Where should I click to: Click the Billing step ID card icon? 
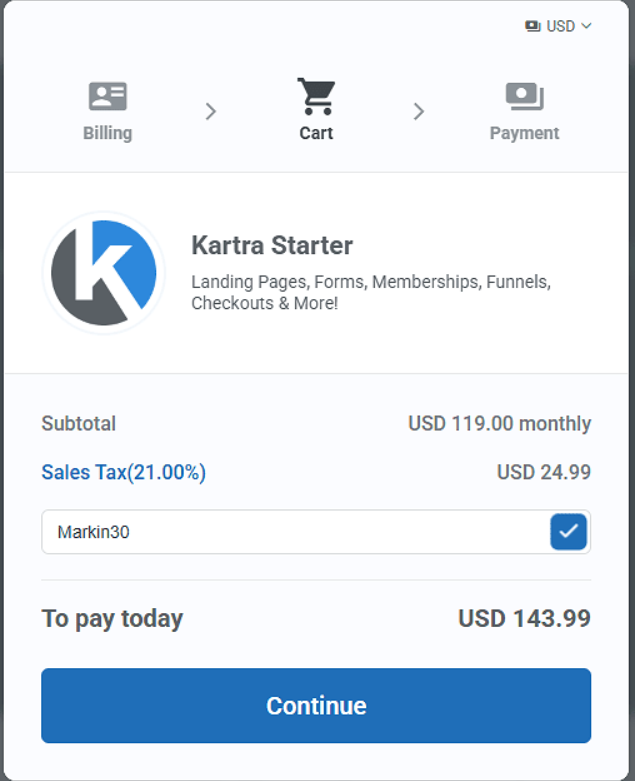tap(107, 97)
